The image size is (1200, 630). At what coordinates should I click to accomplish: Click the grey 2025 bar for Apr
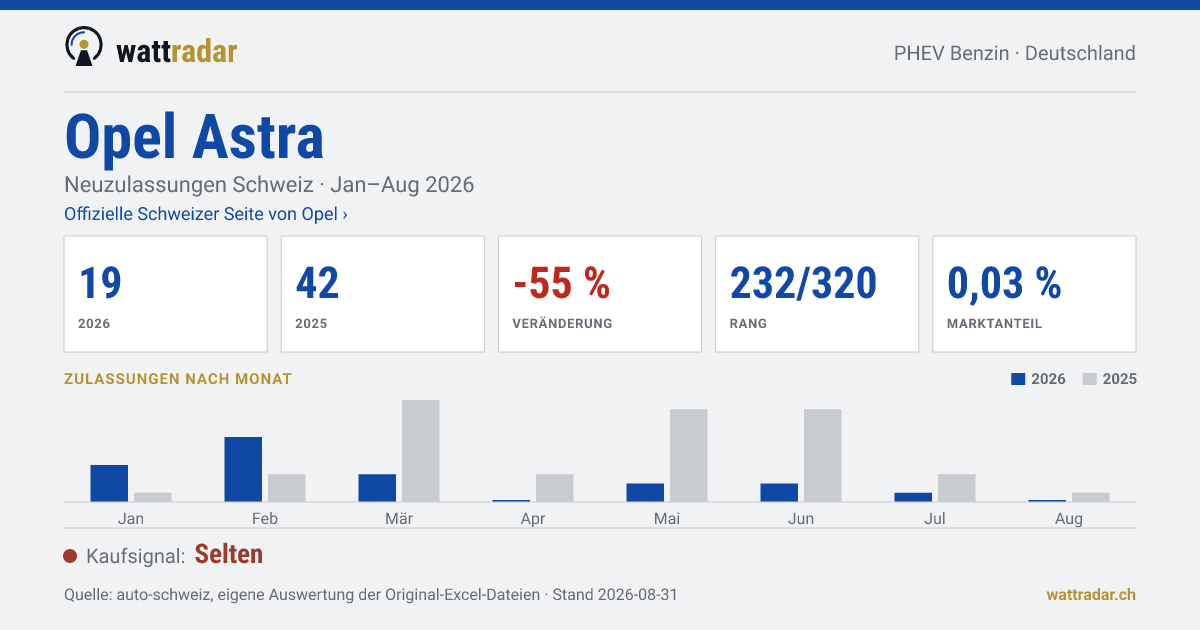click(555, 488)
